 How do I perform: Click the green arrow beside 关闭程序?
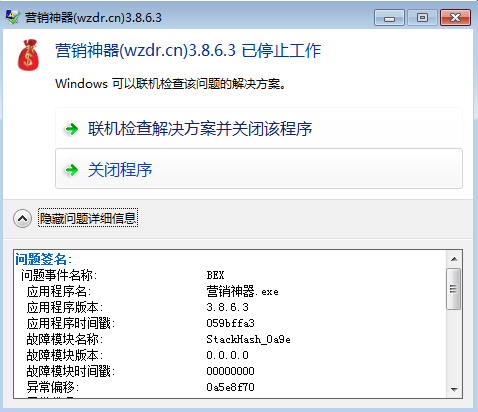71,170
